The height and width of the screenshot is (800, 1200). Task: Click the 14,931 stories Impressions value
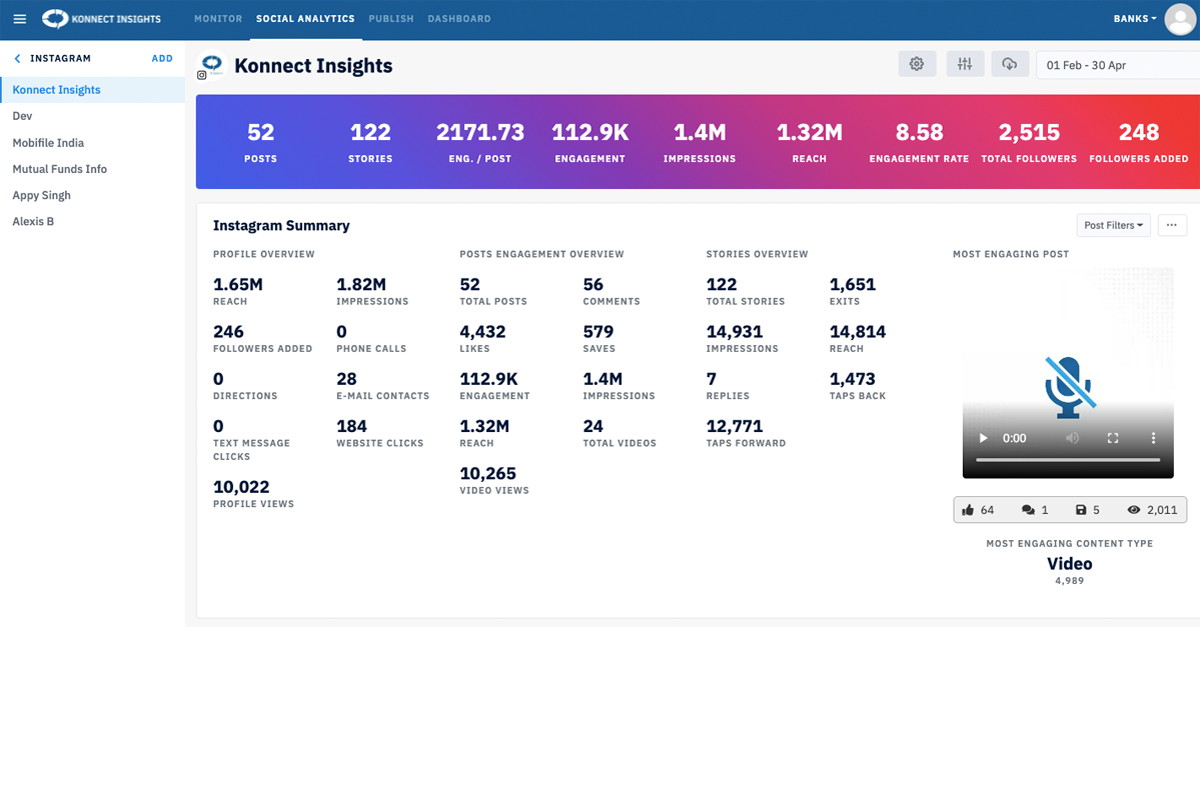pos(734,332)
